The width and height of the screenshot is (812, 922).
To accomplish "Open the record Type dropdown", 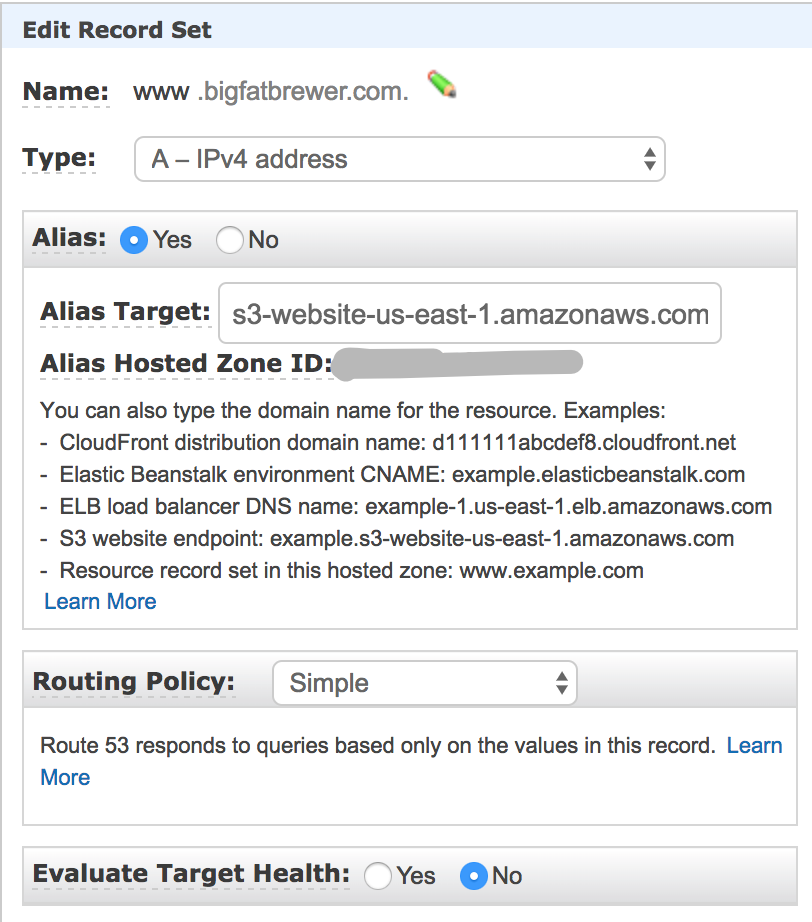I will coord(399,159).
